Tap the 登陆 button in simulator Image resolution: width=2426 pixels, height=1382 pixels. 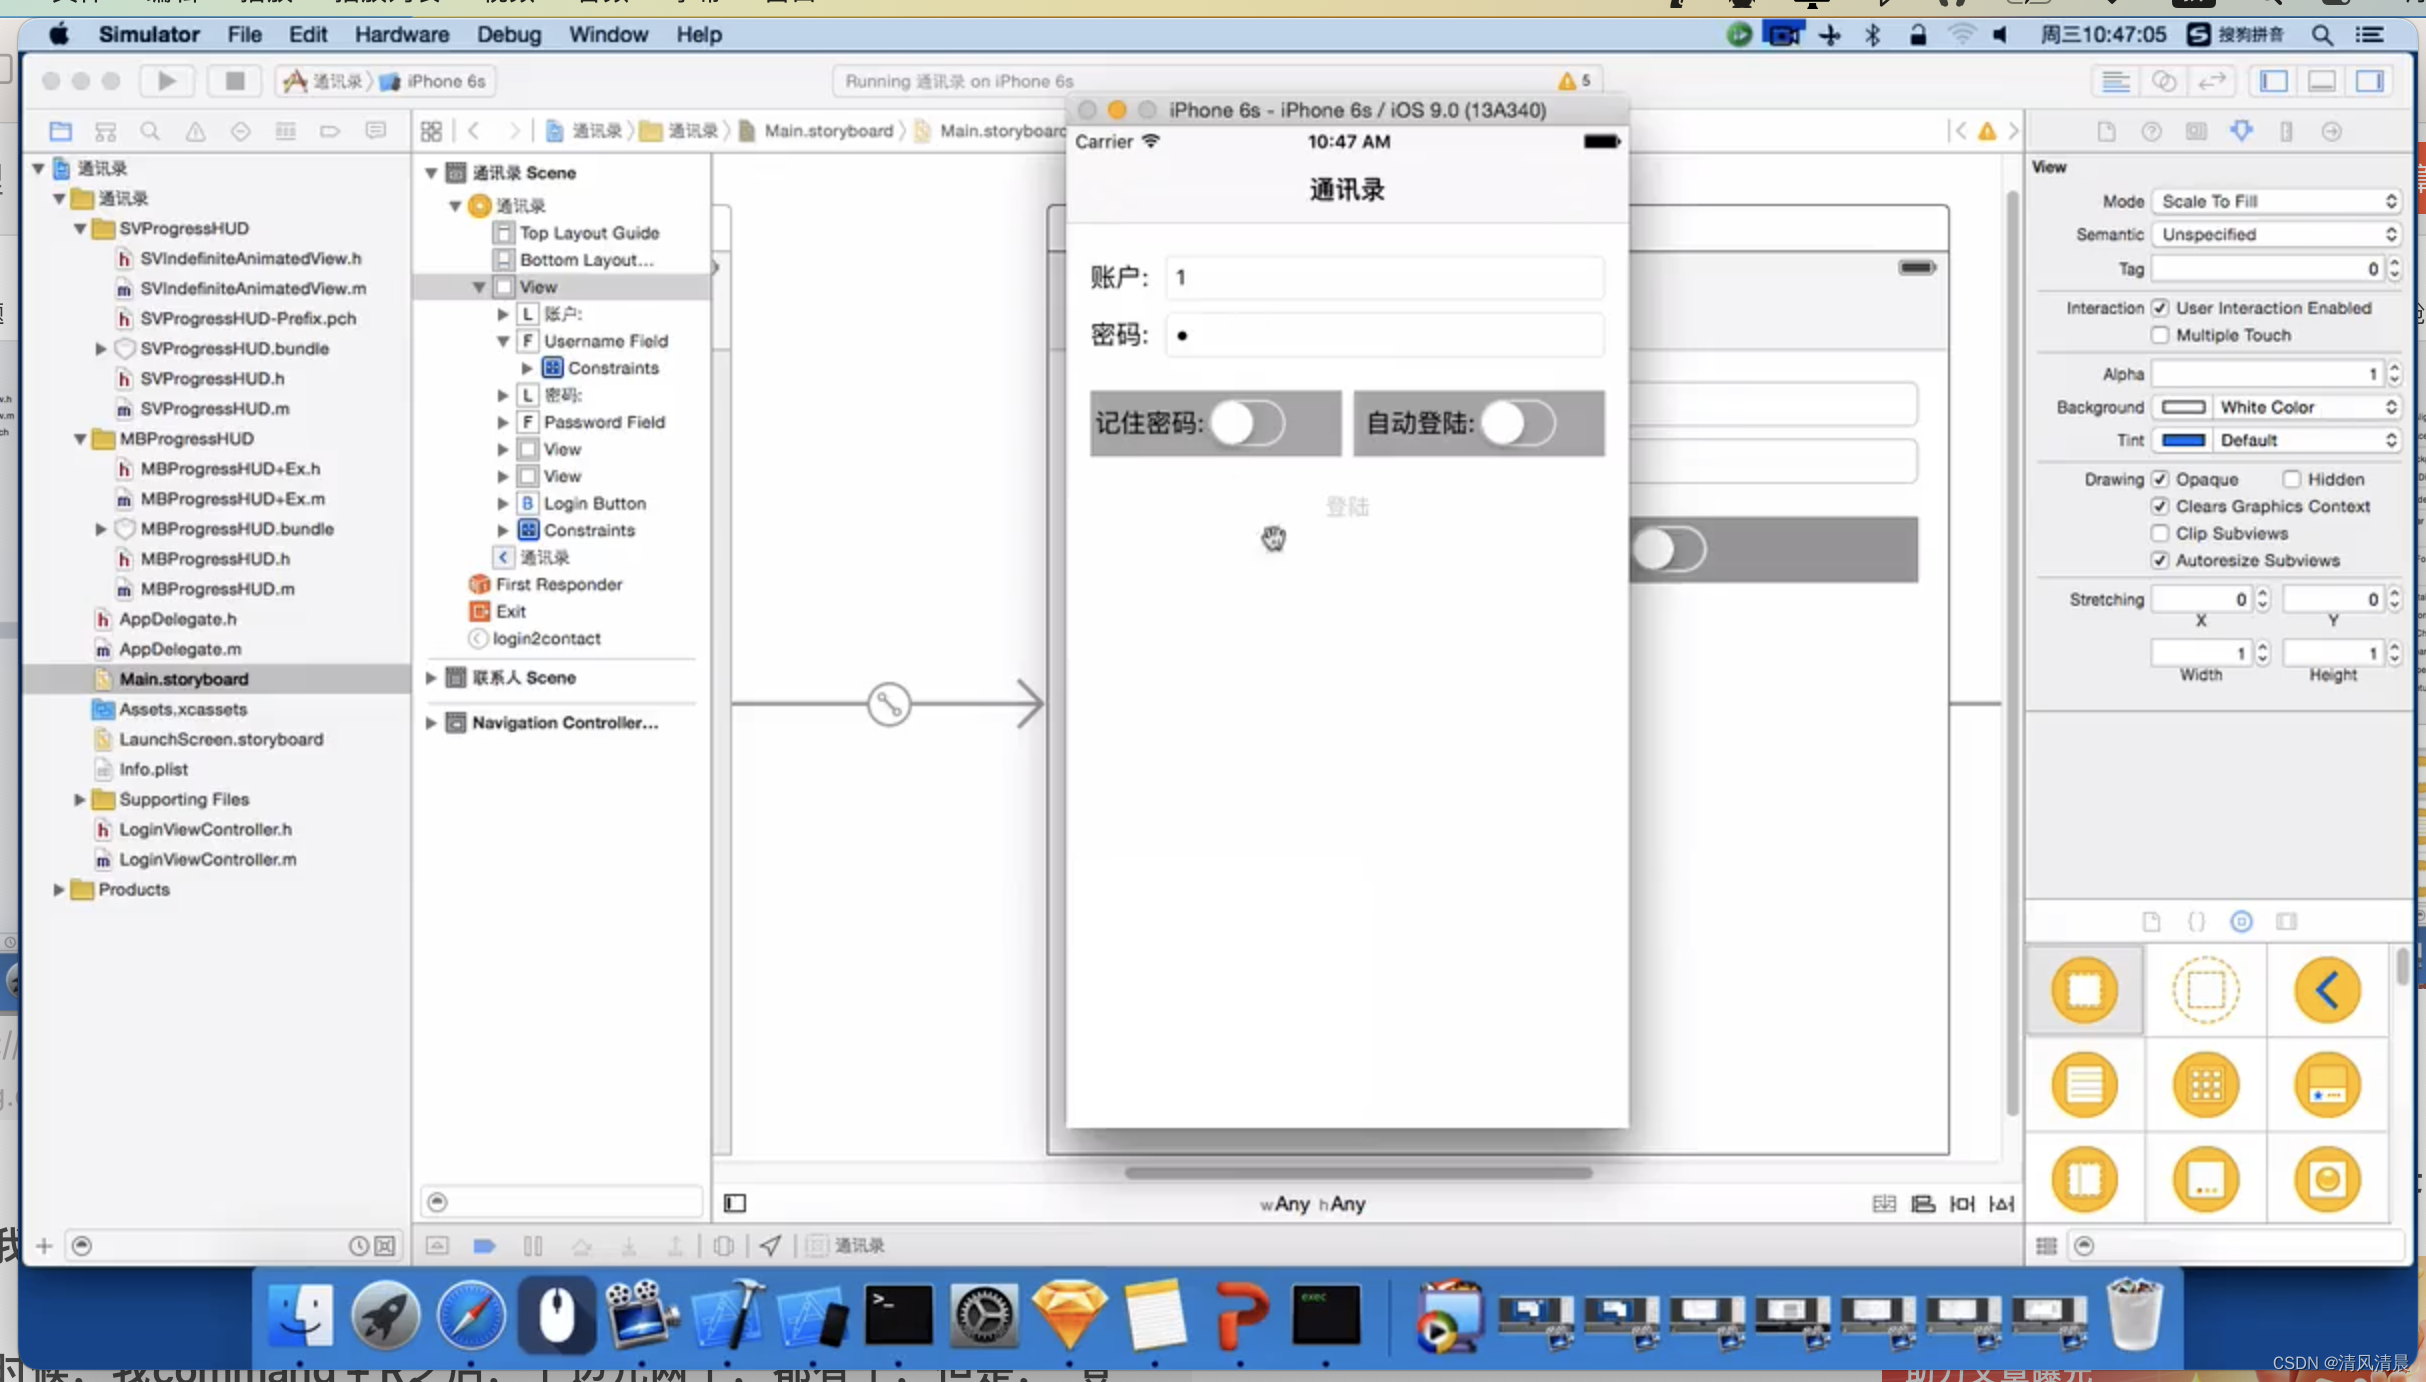(x=1347, y=507)
